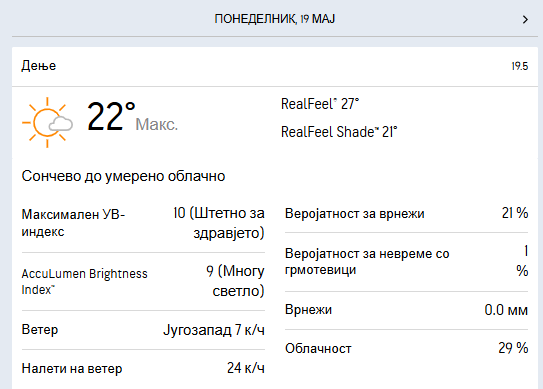Select the Максимален УВ-индекс row
The image size is (543, 389).
[x=143, y=223]
